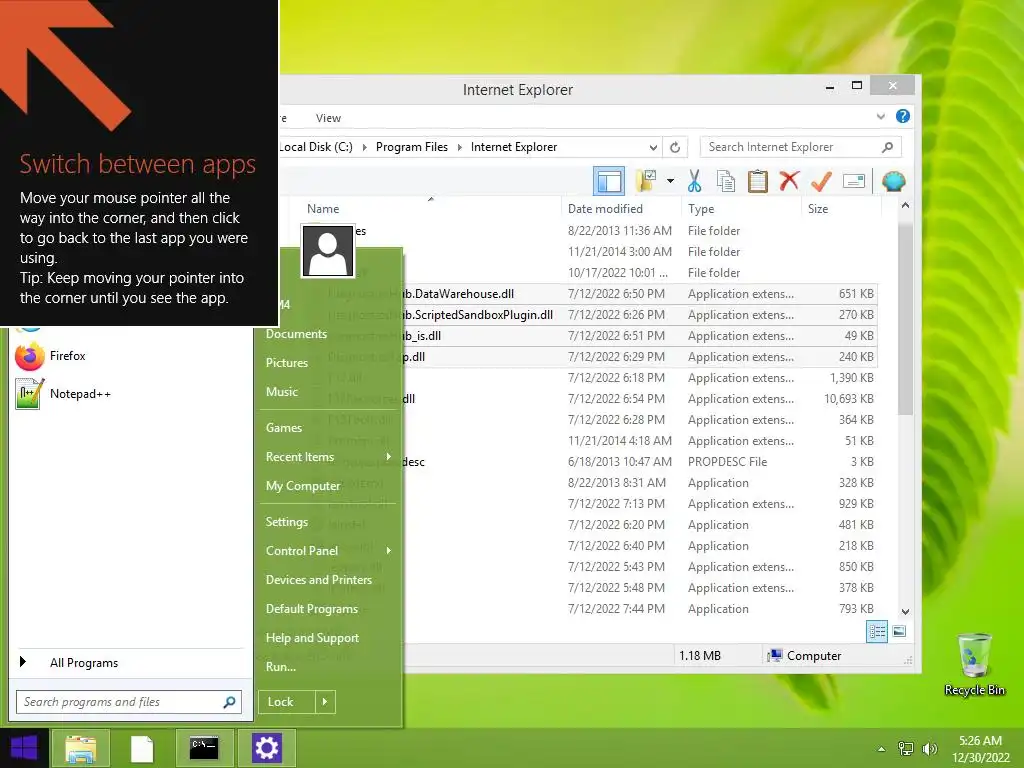Click the Copy documents icon
The height and width of the screenshot is (768, 1024).
click(726, 181)
